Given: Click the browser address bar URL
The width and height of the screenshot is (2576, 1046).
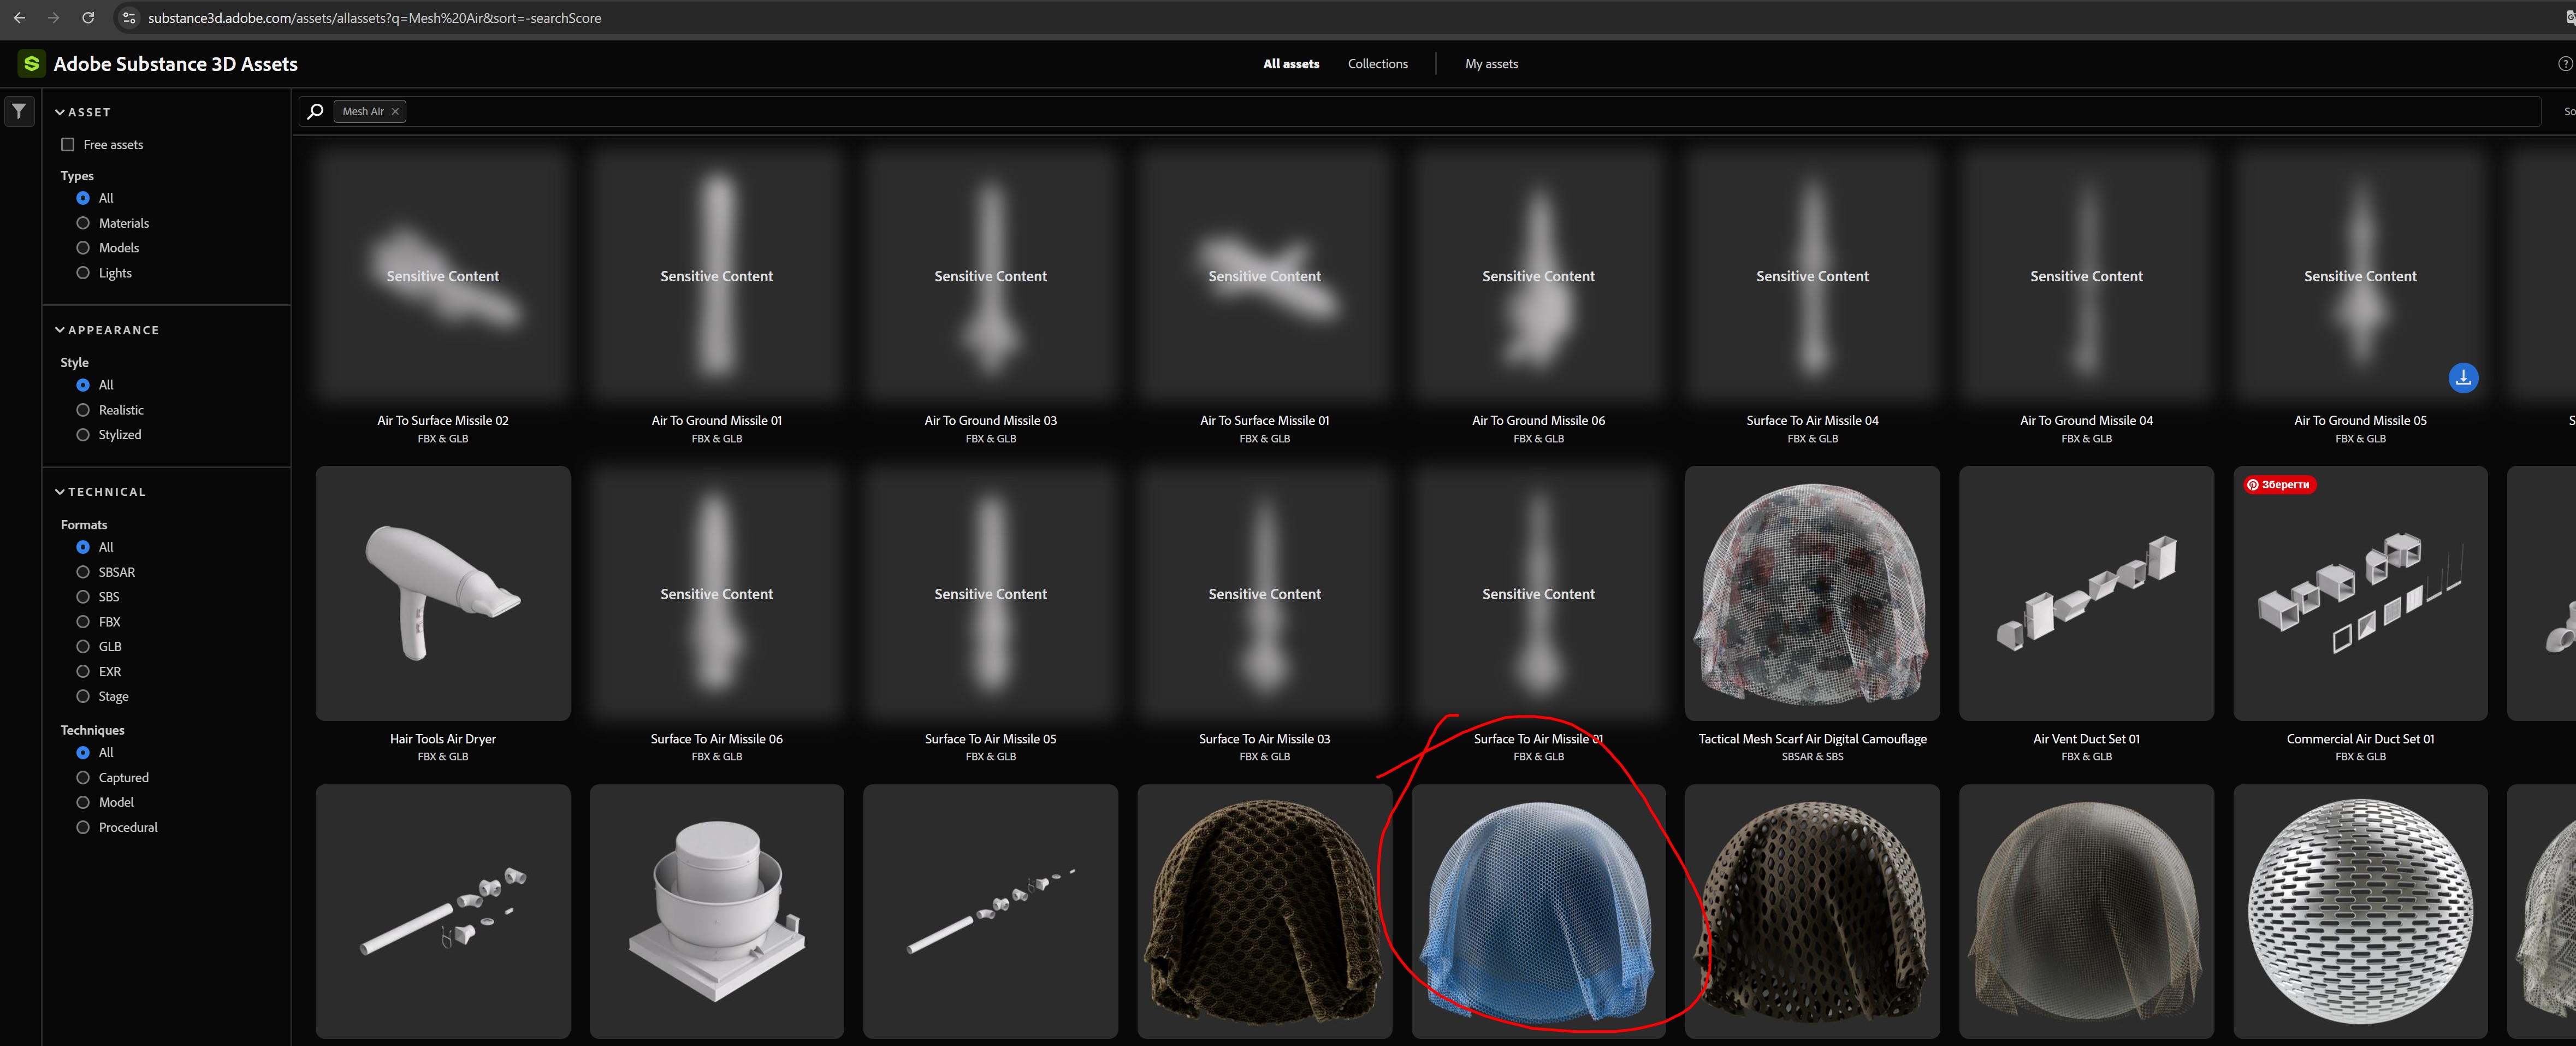Looking at the screenshot, I should tap(374, 18).
